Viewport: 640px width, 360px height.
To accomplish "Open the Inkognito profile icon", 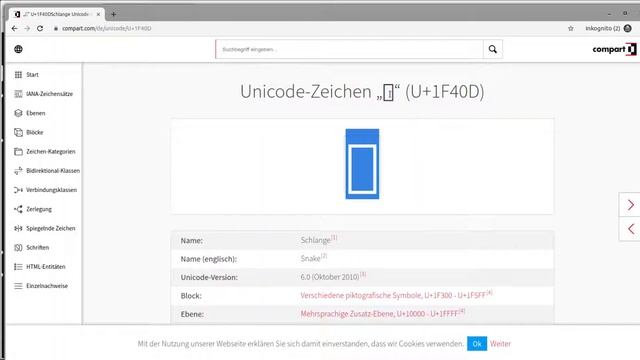I will [x=628, y=28].
